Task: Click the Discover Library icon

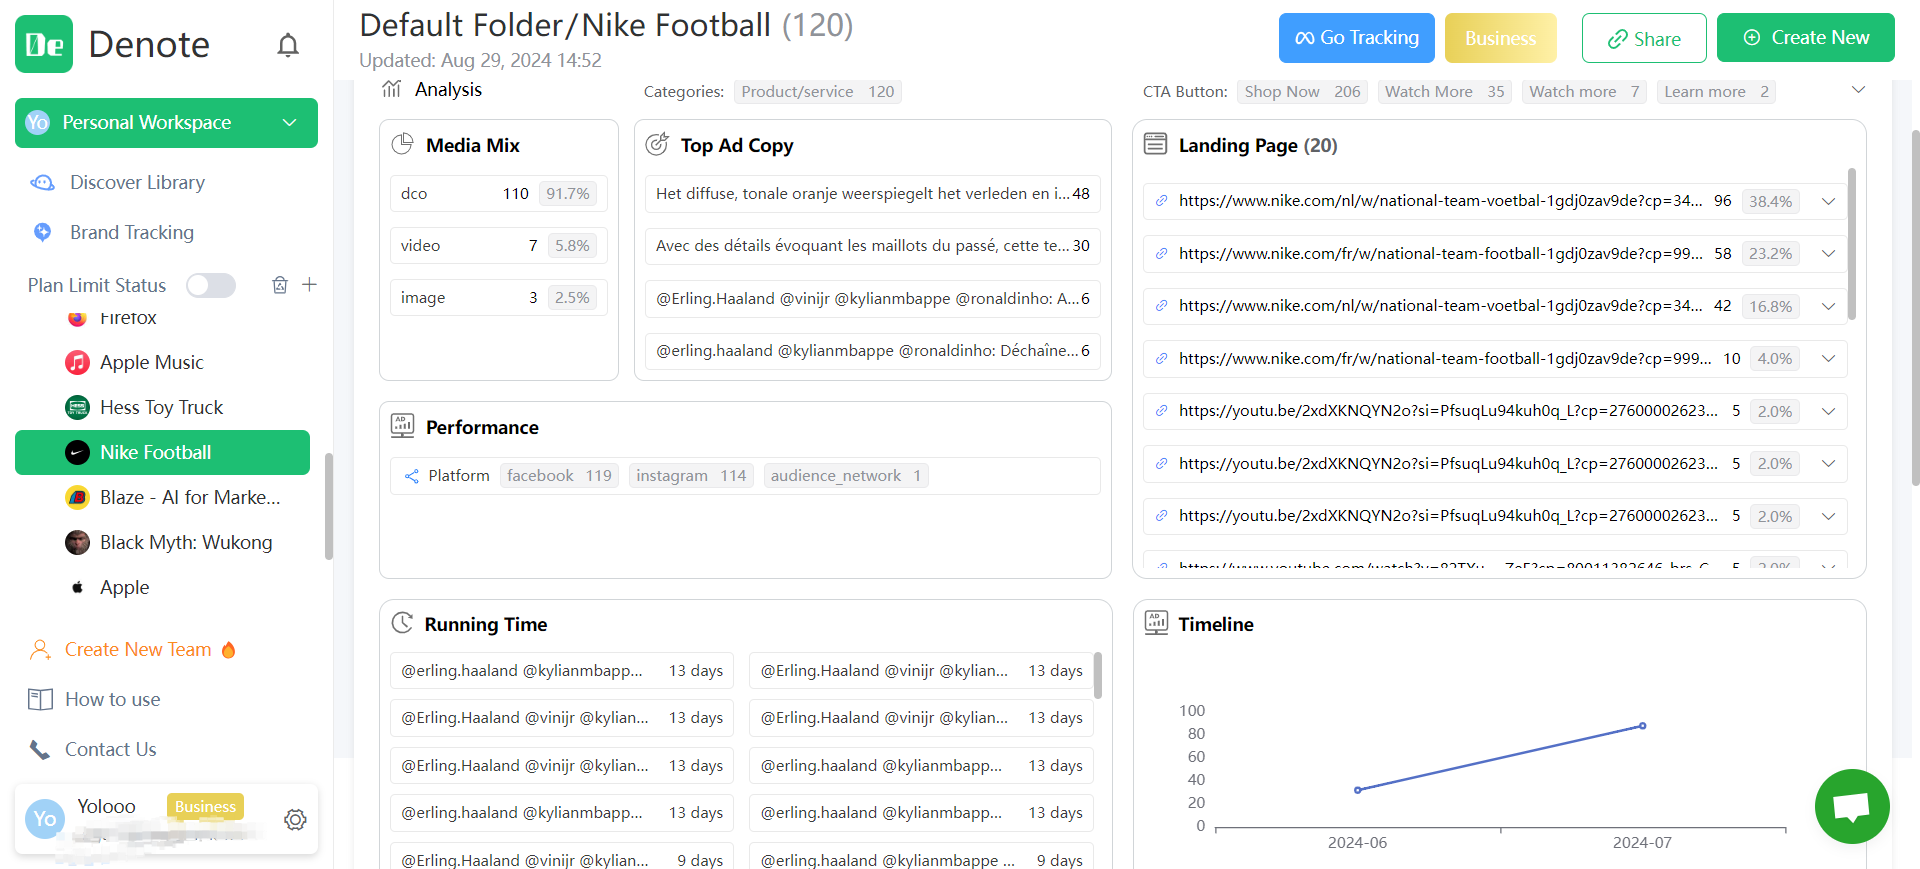Action: click(x=42, y=183)
